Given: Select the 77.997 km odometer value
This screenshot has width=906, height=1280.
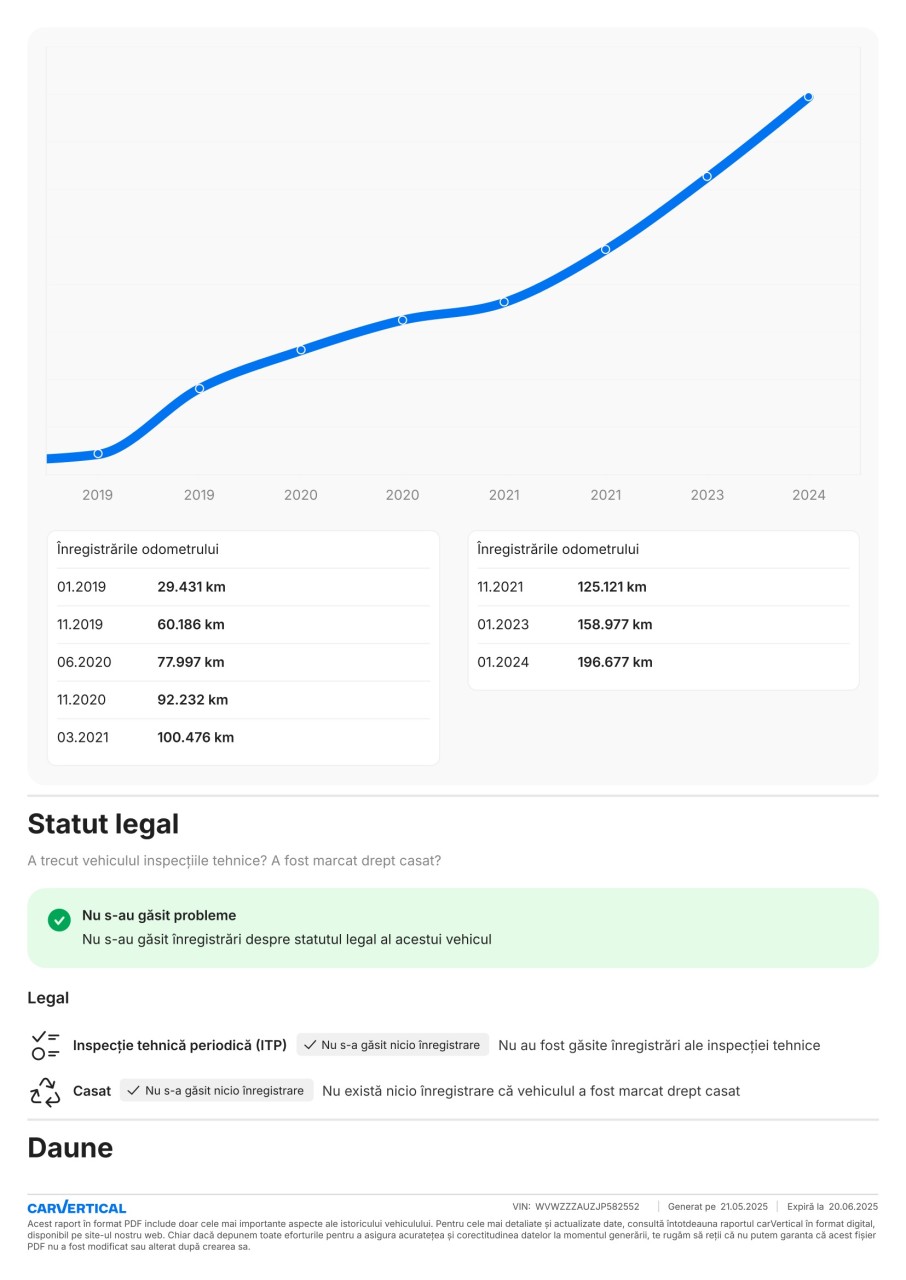Looking at the screenshot, I should pos(191,662).
